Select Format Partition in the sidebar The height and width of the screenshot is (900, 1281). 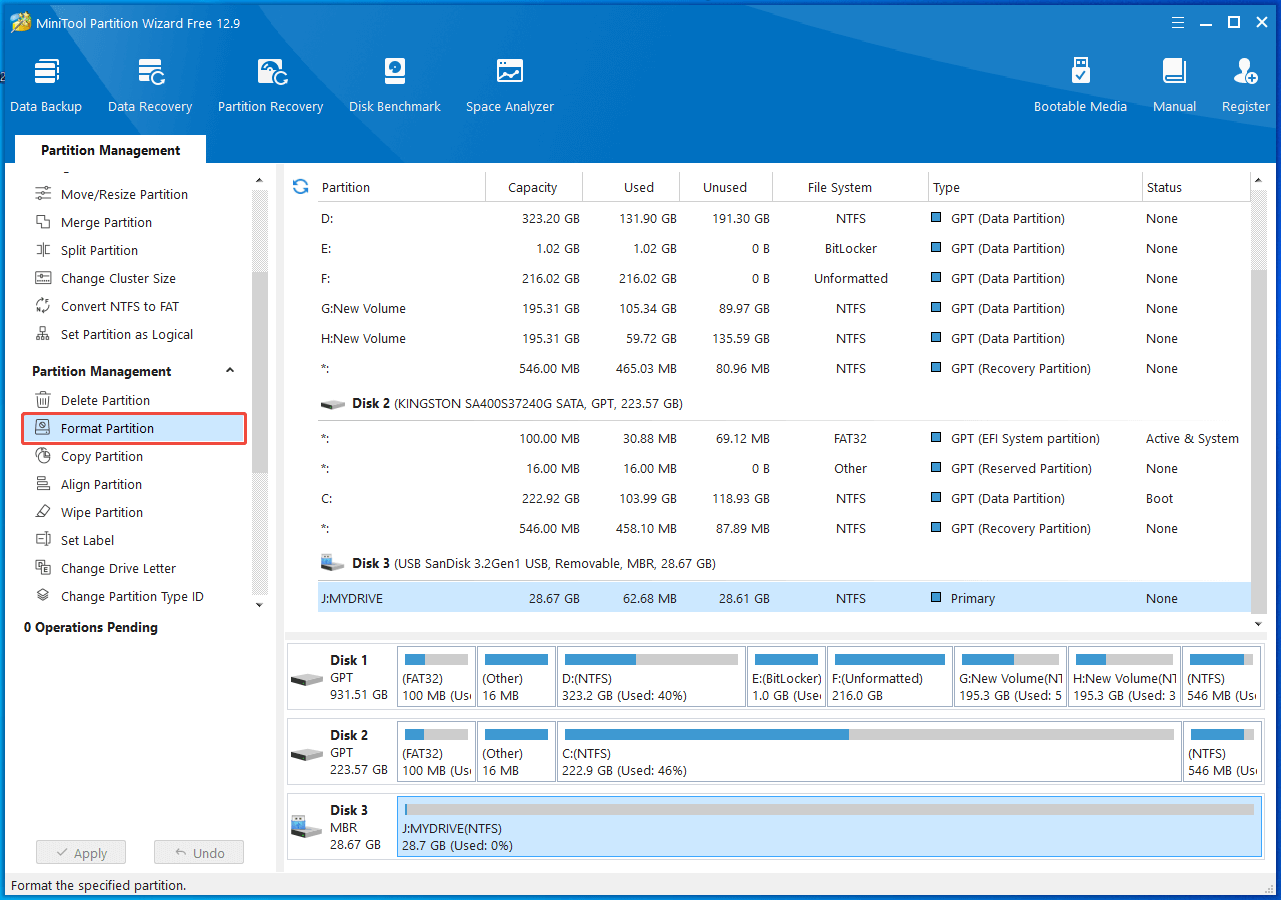click(x=107, y=428)
